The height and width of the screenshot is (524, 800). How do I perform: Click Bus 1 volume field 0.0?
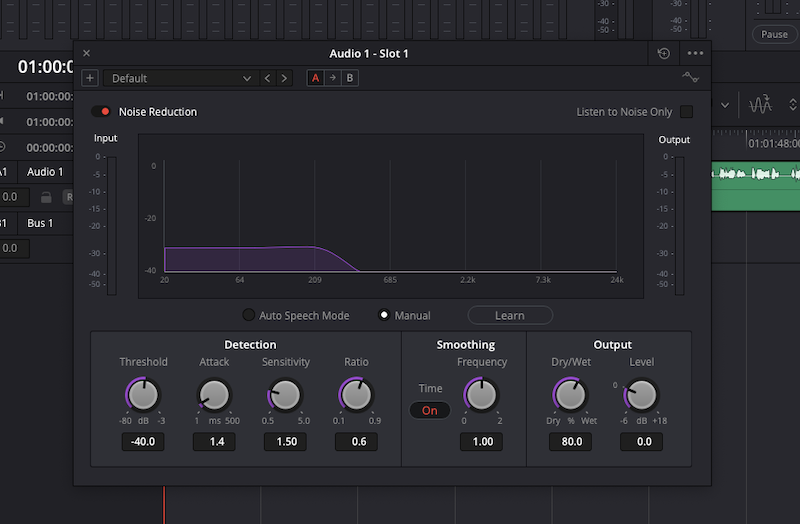[13, 248]
